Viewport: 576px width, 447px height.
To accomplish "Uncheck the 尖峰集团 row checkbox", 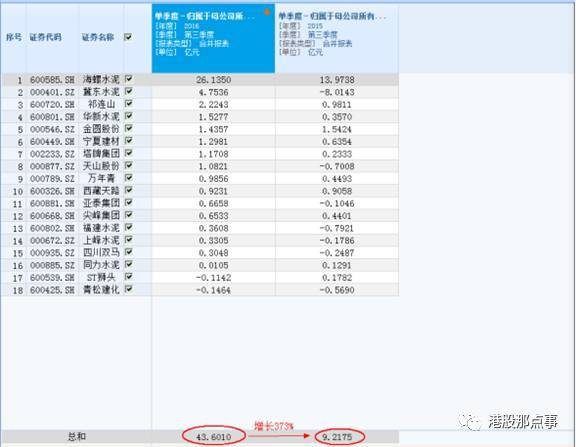I will pyautogui.click(x=129, y=215).
